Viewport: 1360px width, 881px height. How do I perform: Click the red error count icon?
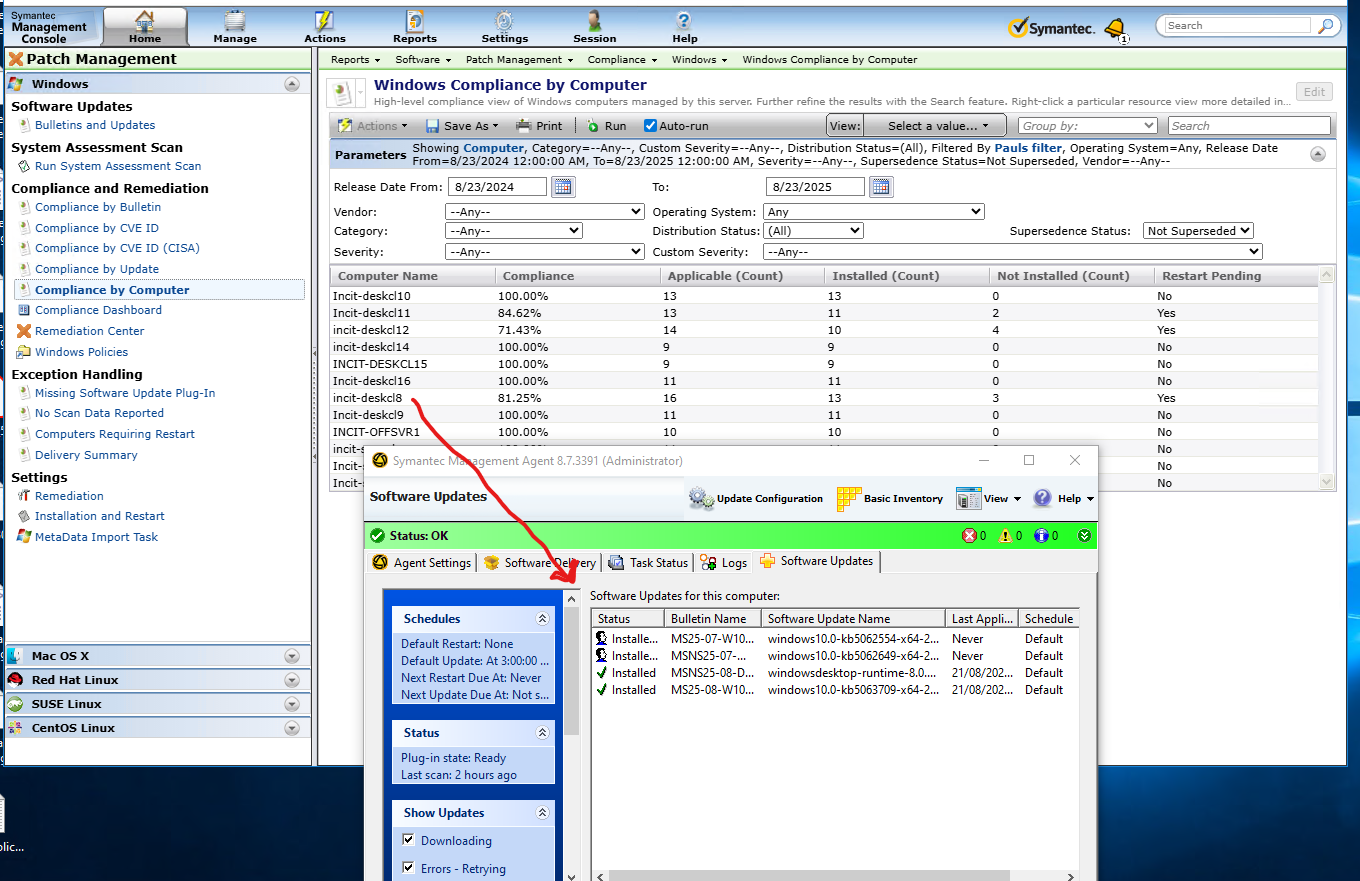tap(969, 536)
